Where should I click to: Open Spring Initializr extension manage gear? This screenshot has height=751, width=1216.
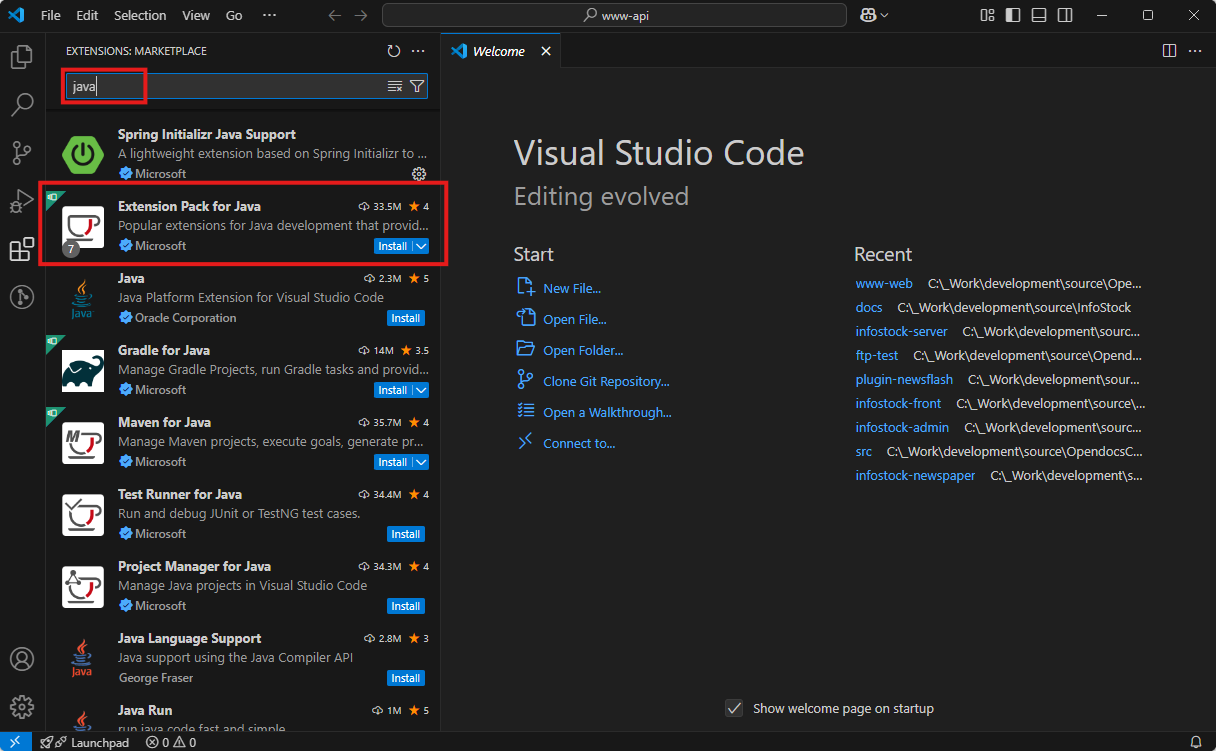[x=419, y=174]
